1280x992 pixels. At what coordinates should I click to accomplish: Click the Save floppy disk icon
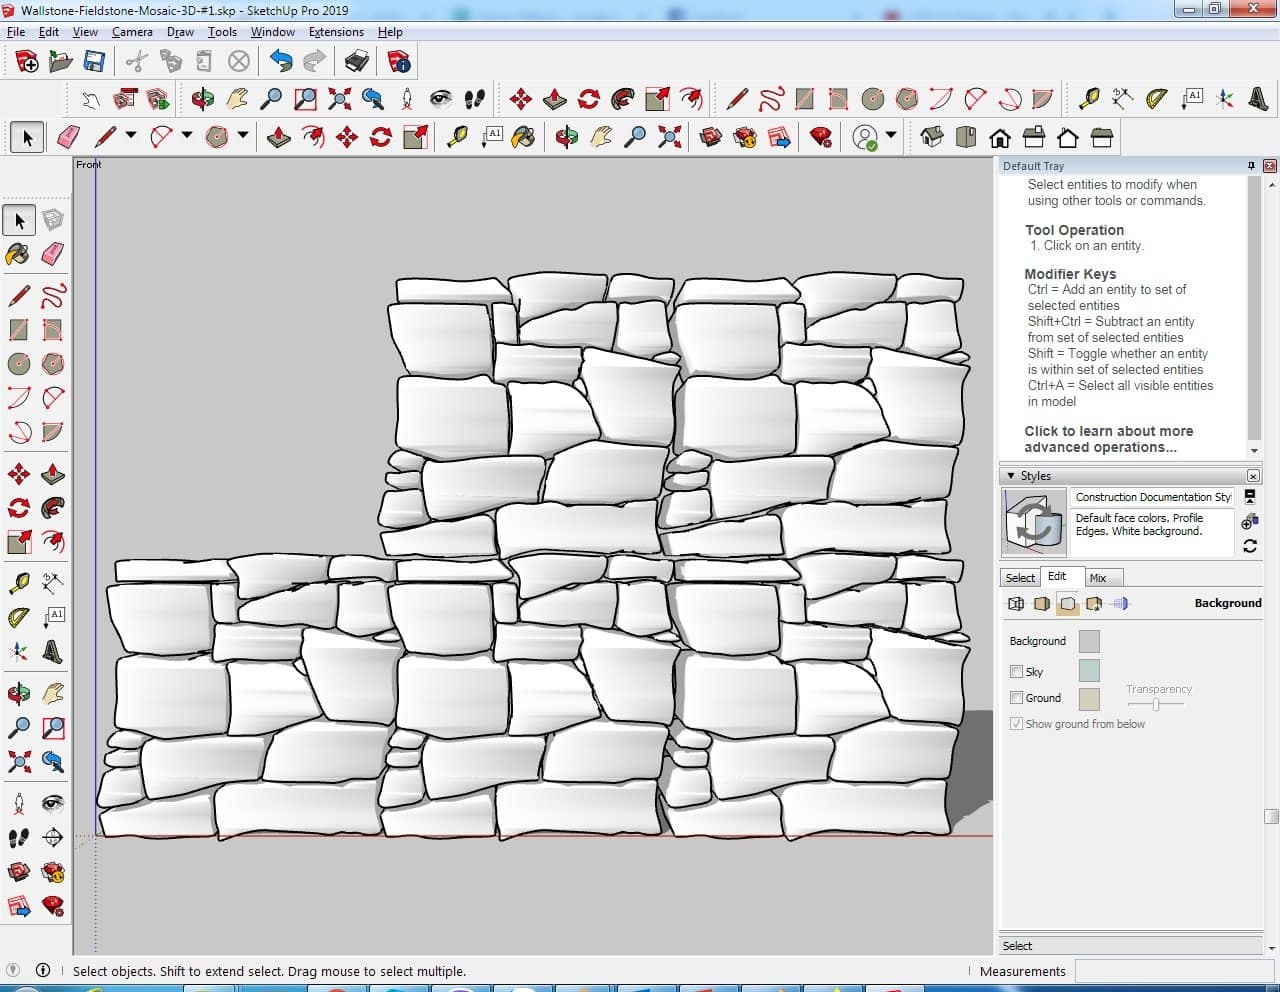(94, 62)
